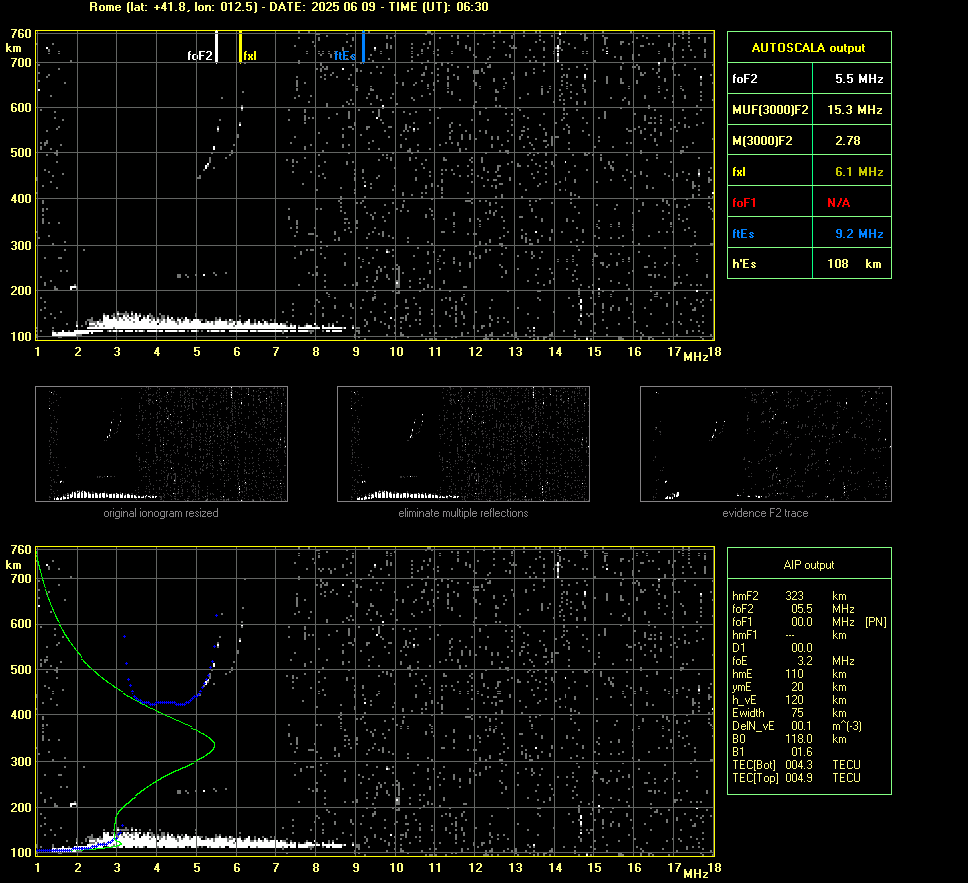The image size is (968, 883).
Task: Click the foF2 5.5 MHz value
Action: pos(859,79)
